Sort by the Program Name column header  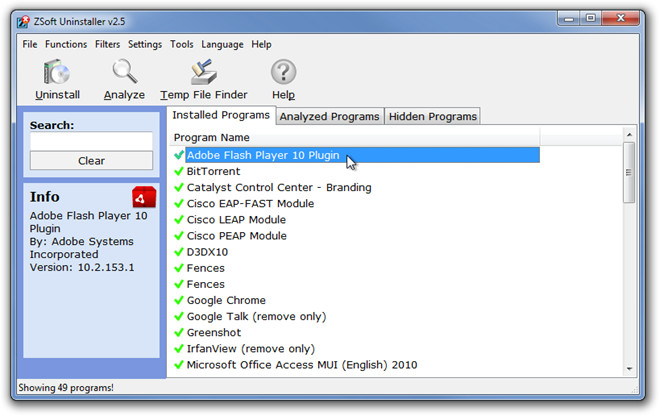pyautogui.click(x=355, y=137)
